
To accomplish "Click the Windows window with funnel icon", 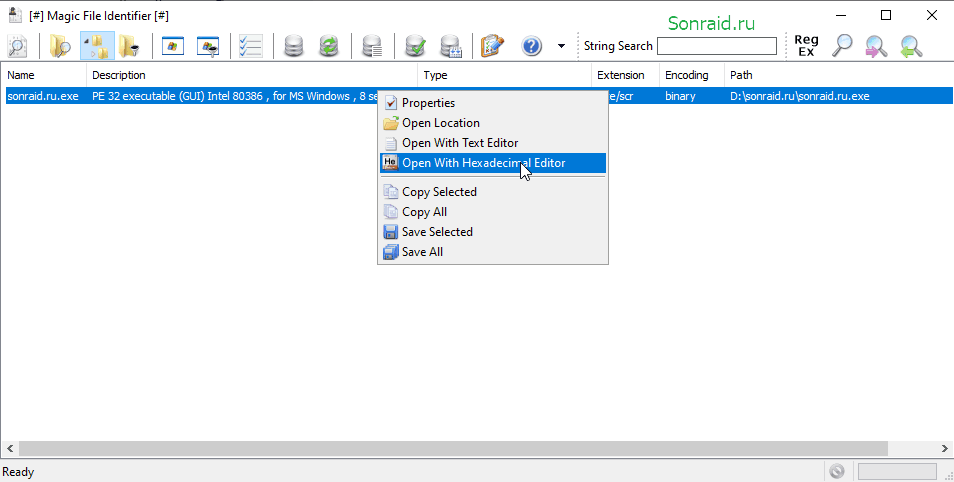I will click(x=209, y=46).
